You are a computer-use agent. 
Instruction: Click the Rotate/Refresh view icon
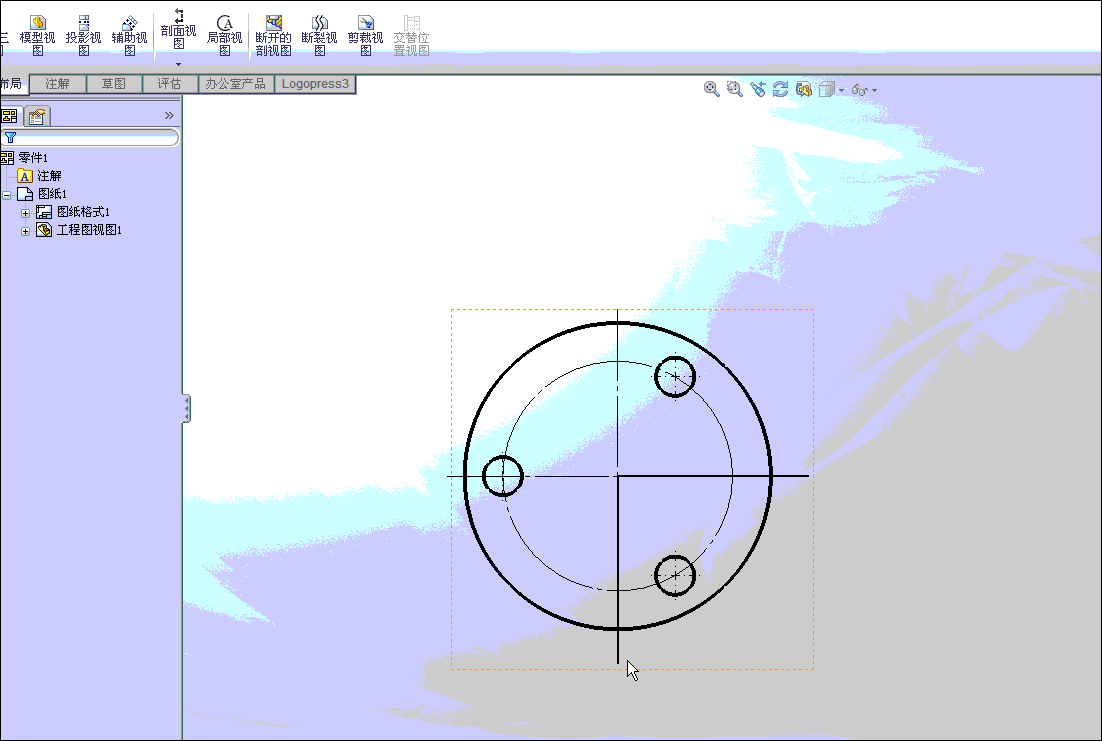pos(780,89)
